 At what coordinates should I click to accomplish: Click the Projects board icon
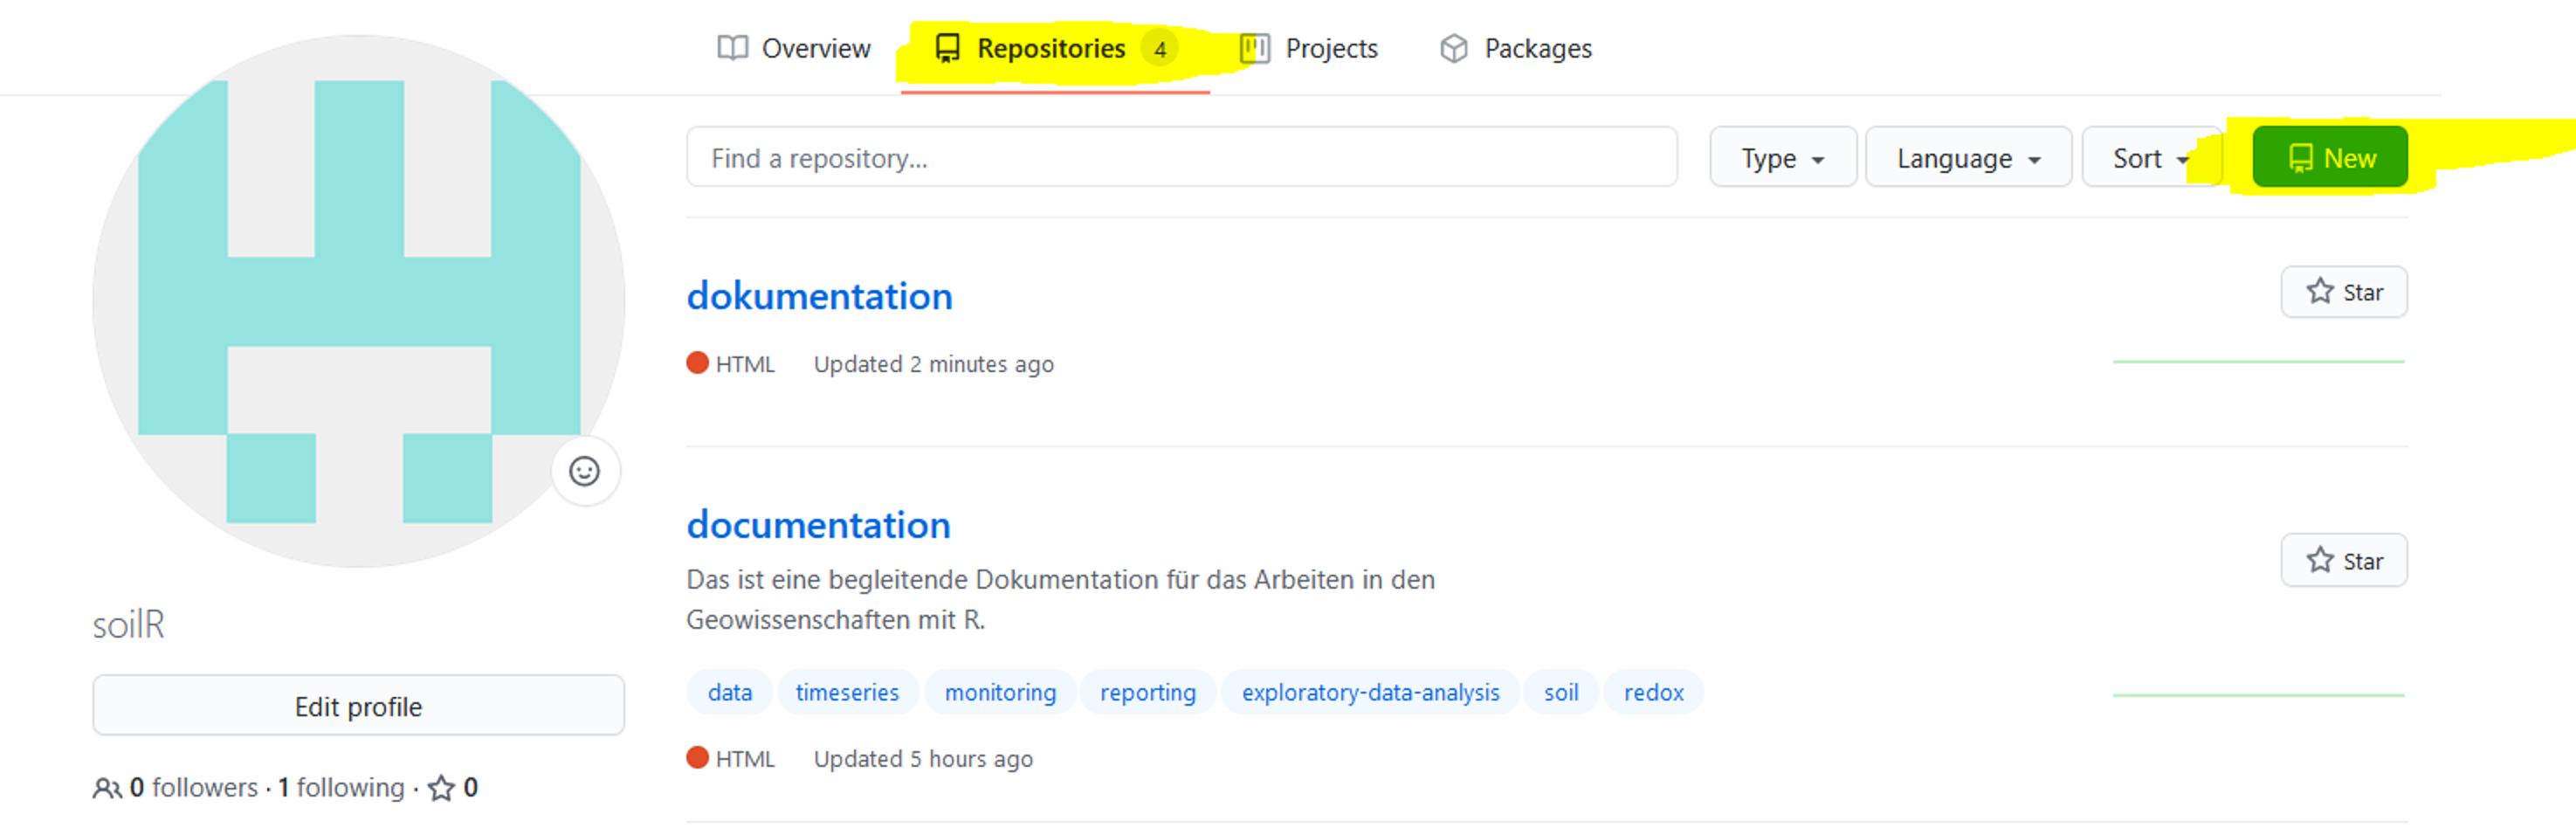[x=1254, y=48]
